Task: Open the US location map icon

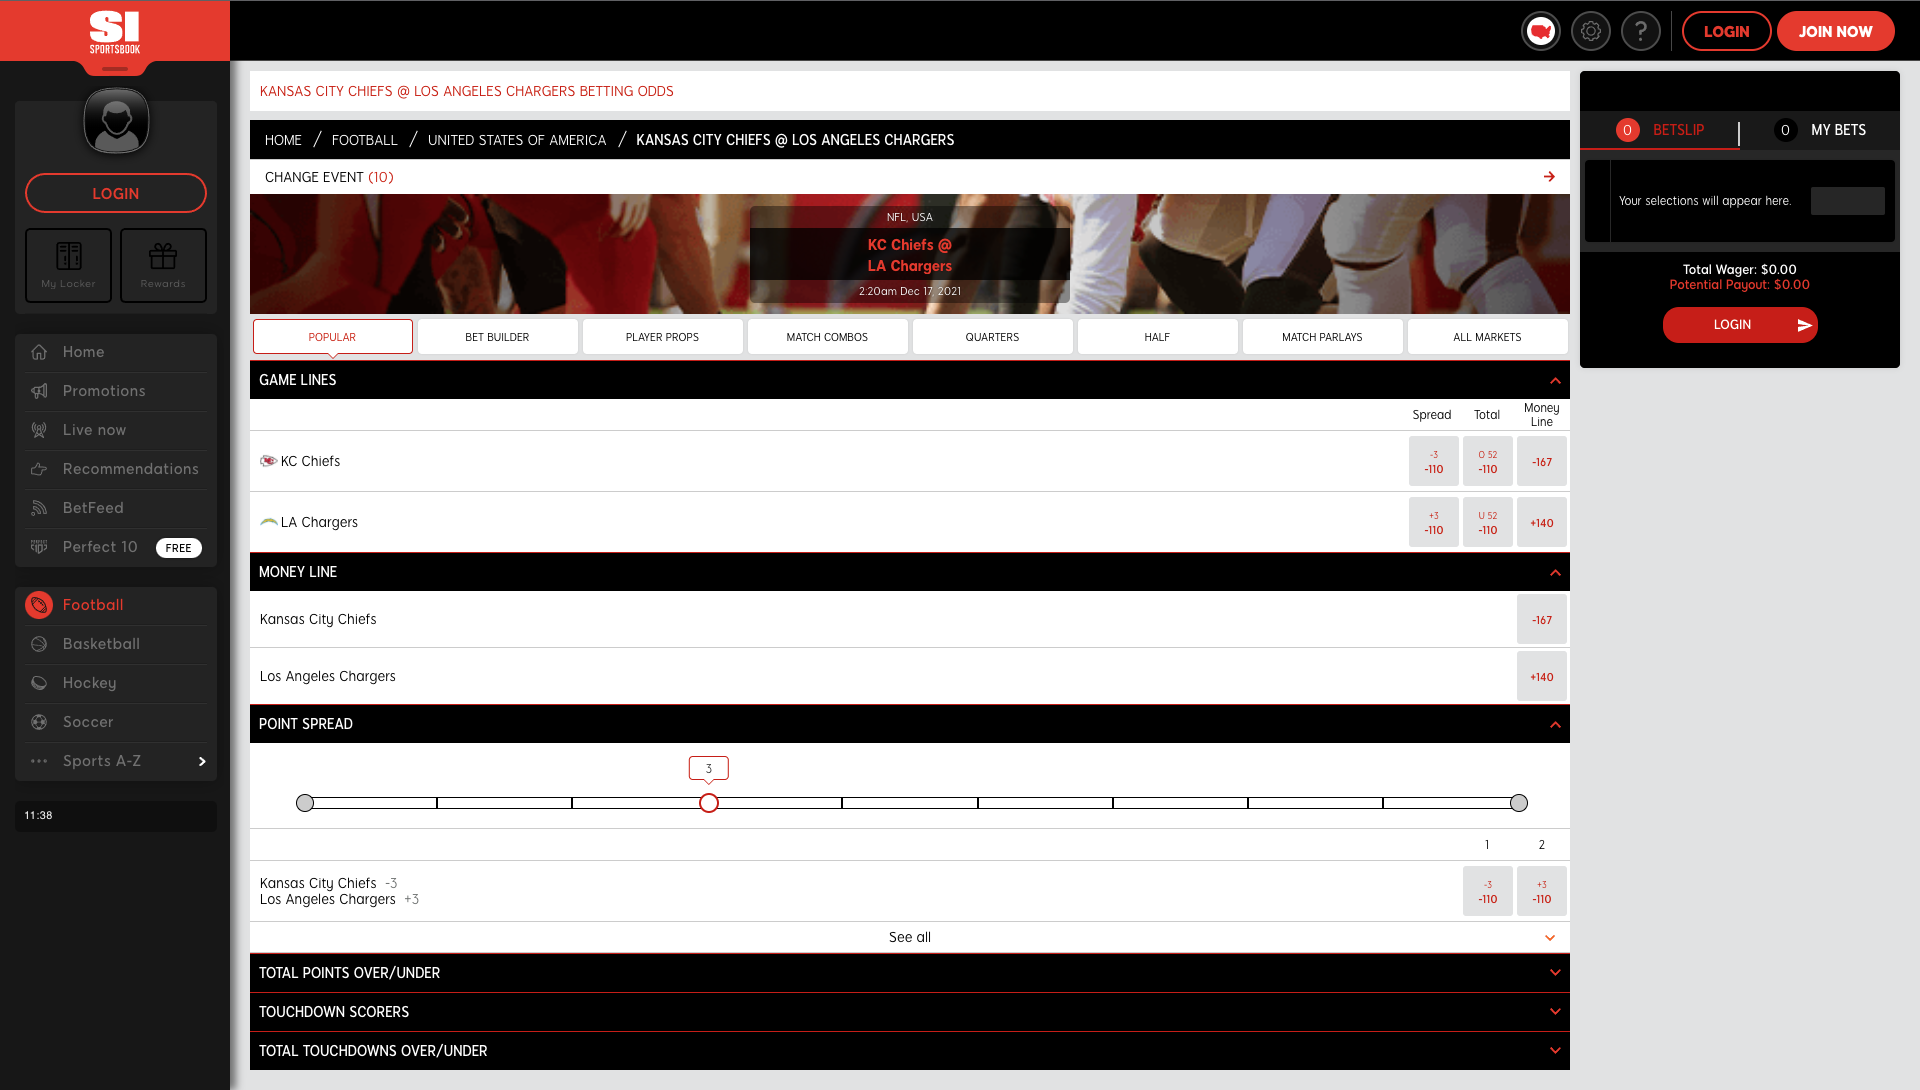Action: pyautogui.click(x=1541, y=31)
